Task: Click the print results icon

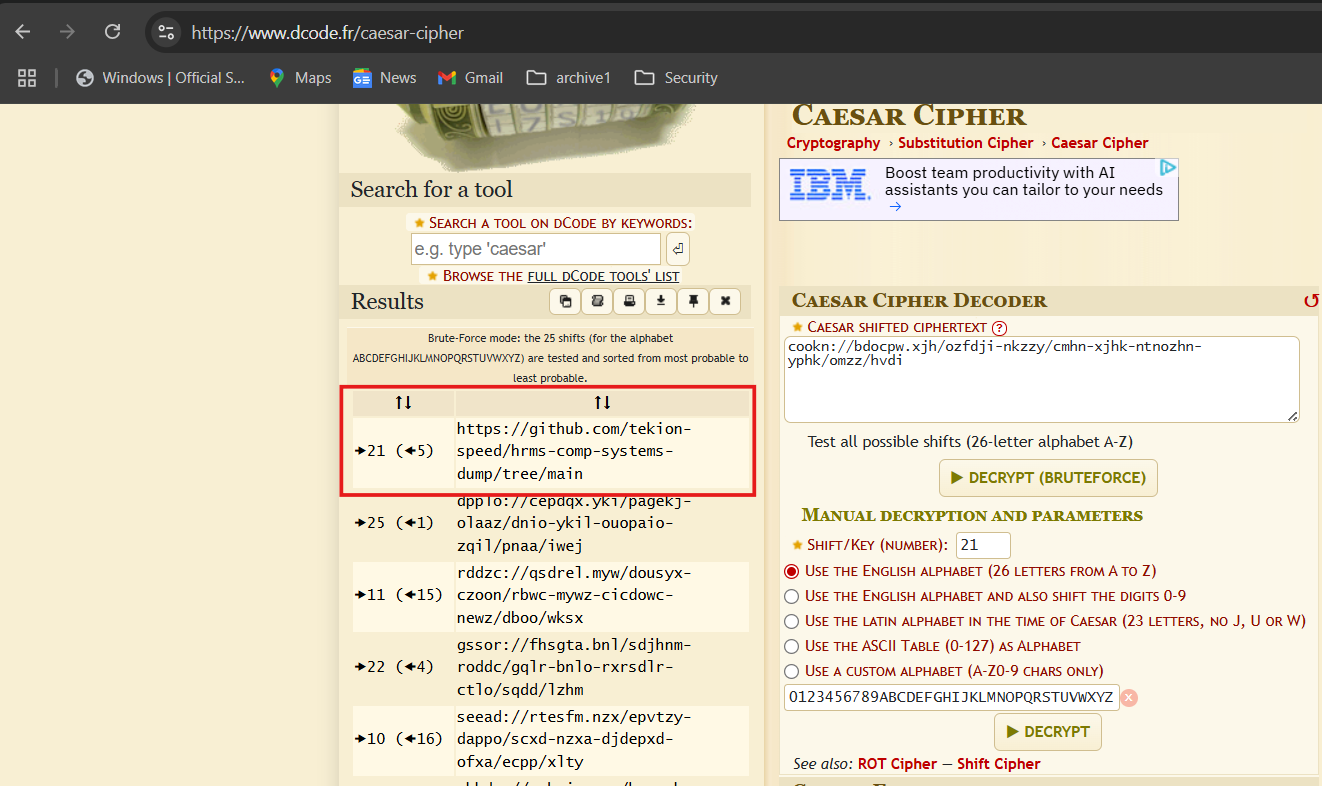Action: tap(629, 301)
